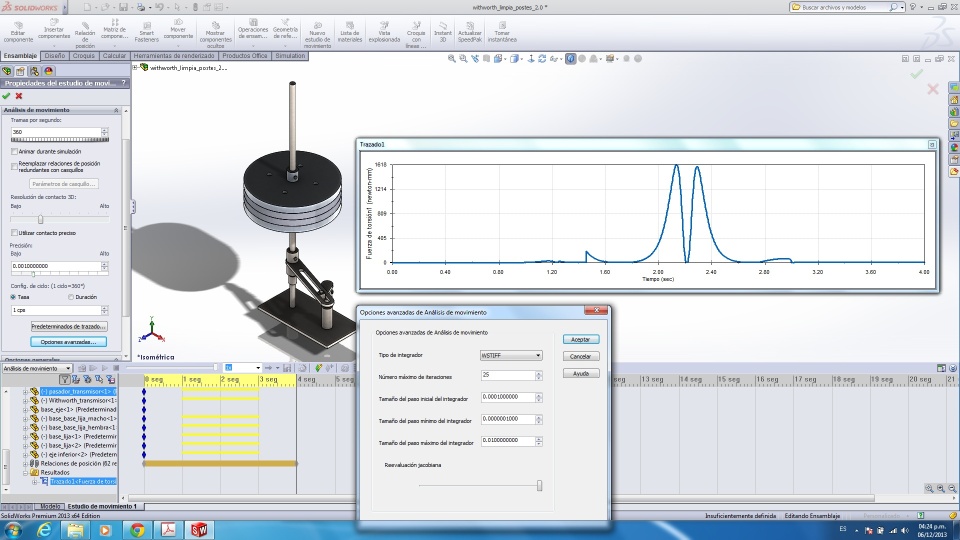
Task: Click Chrome icon in taskbar
Action: [x=137, y=530]
